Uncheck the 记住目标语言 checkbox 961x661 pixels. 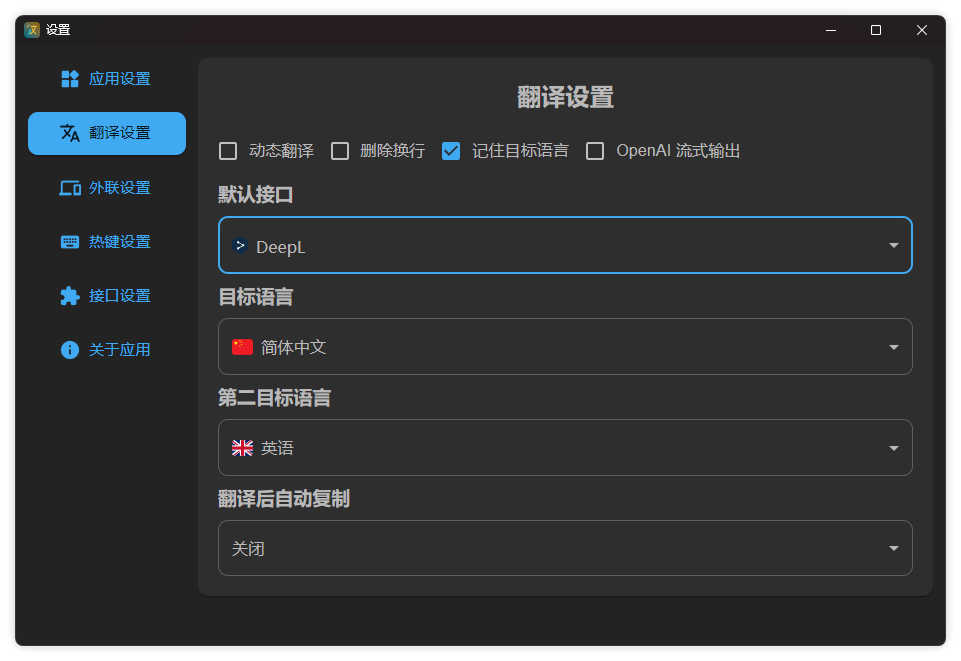[x=451, y=151]
